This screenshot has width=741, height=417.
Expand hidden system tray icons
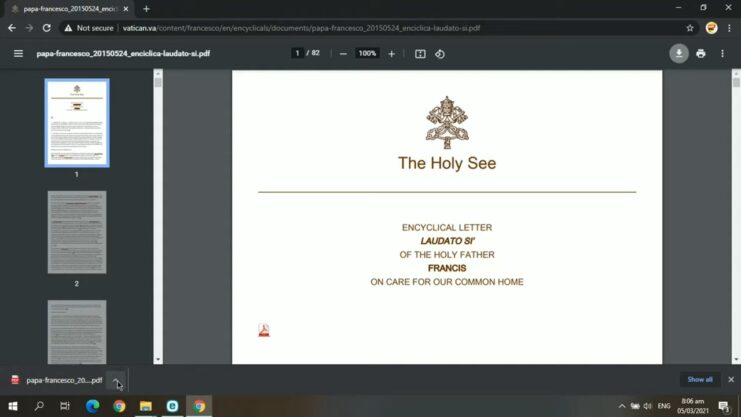[x=622, y=406]
